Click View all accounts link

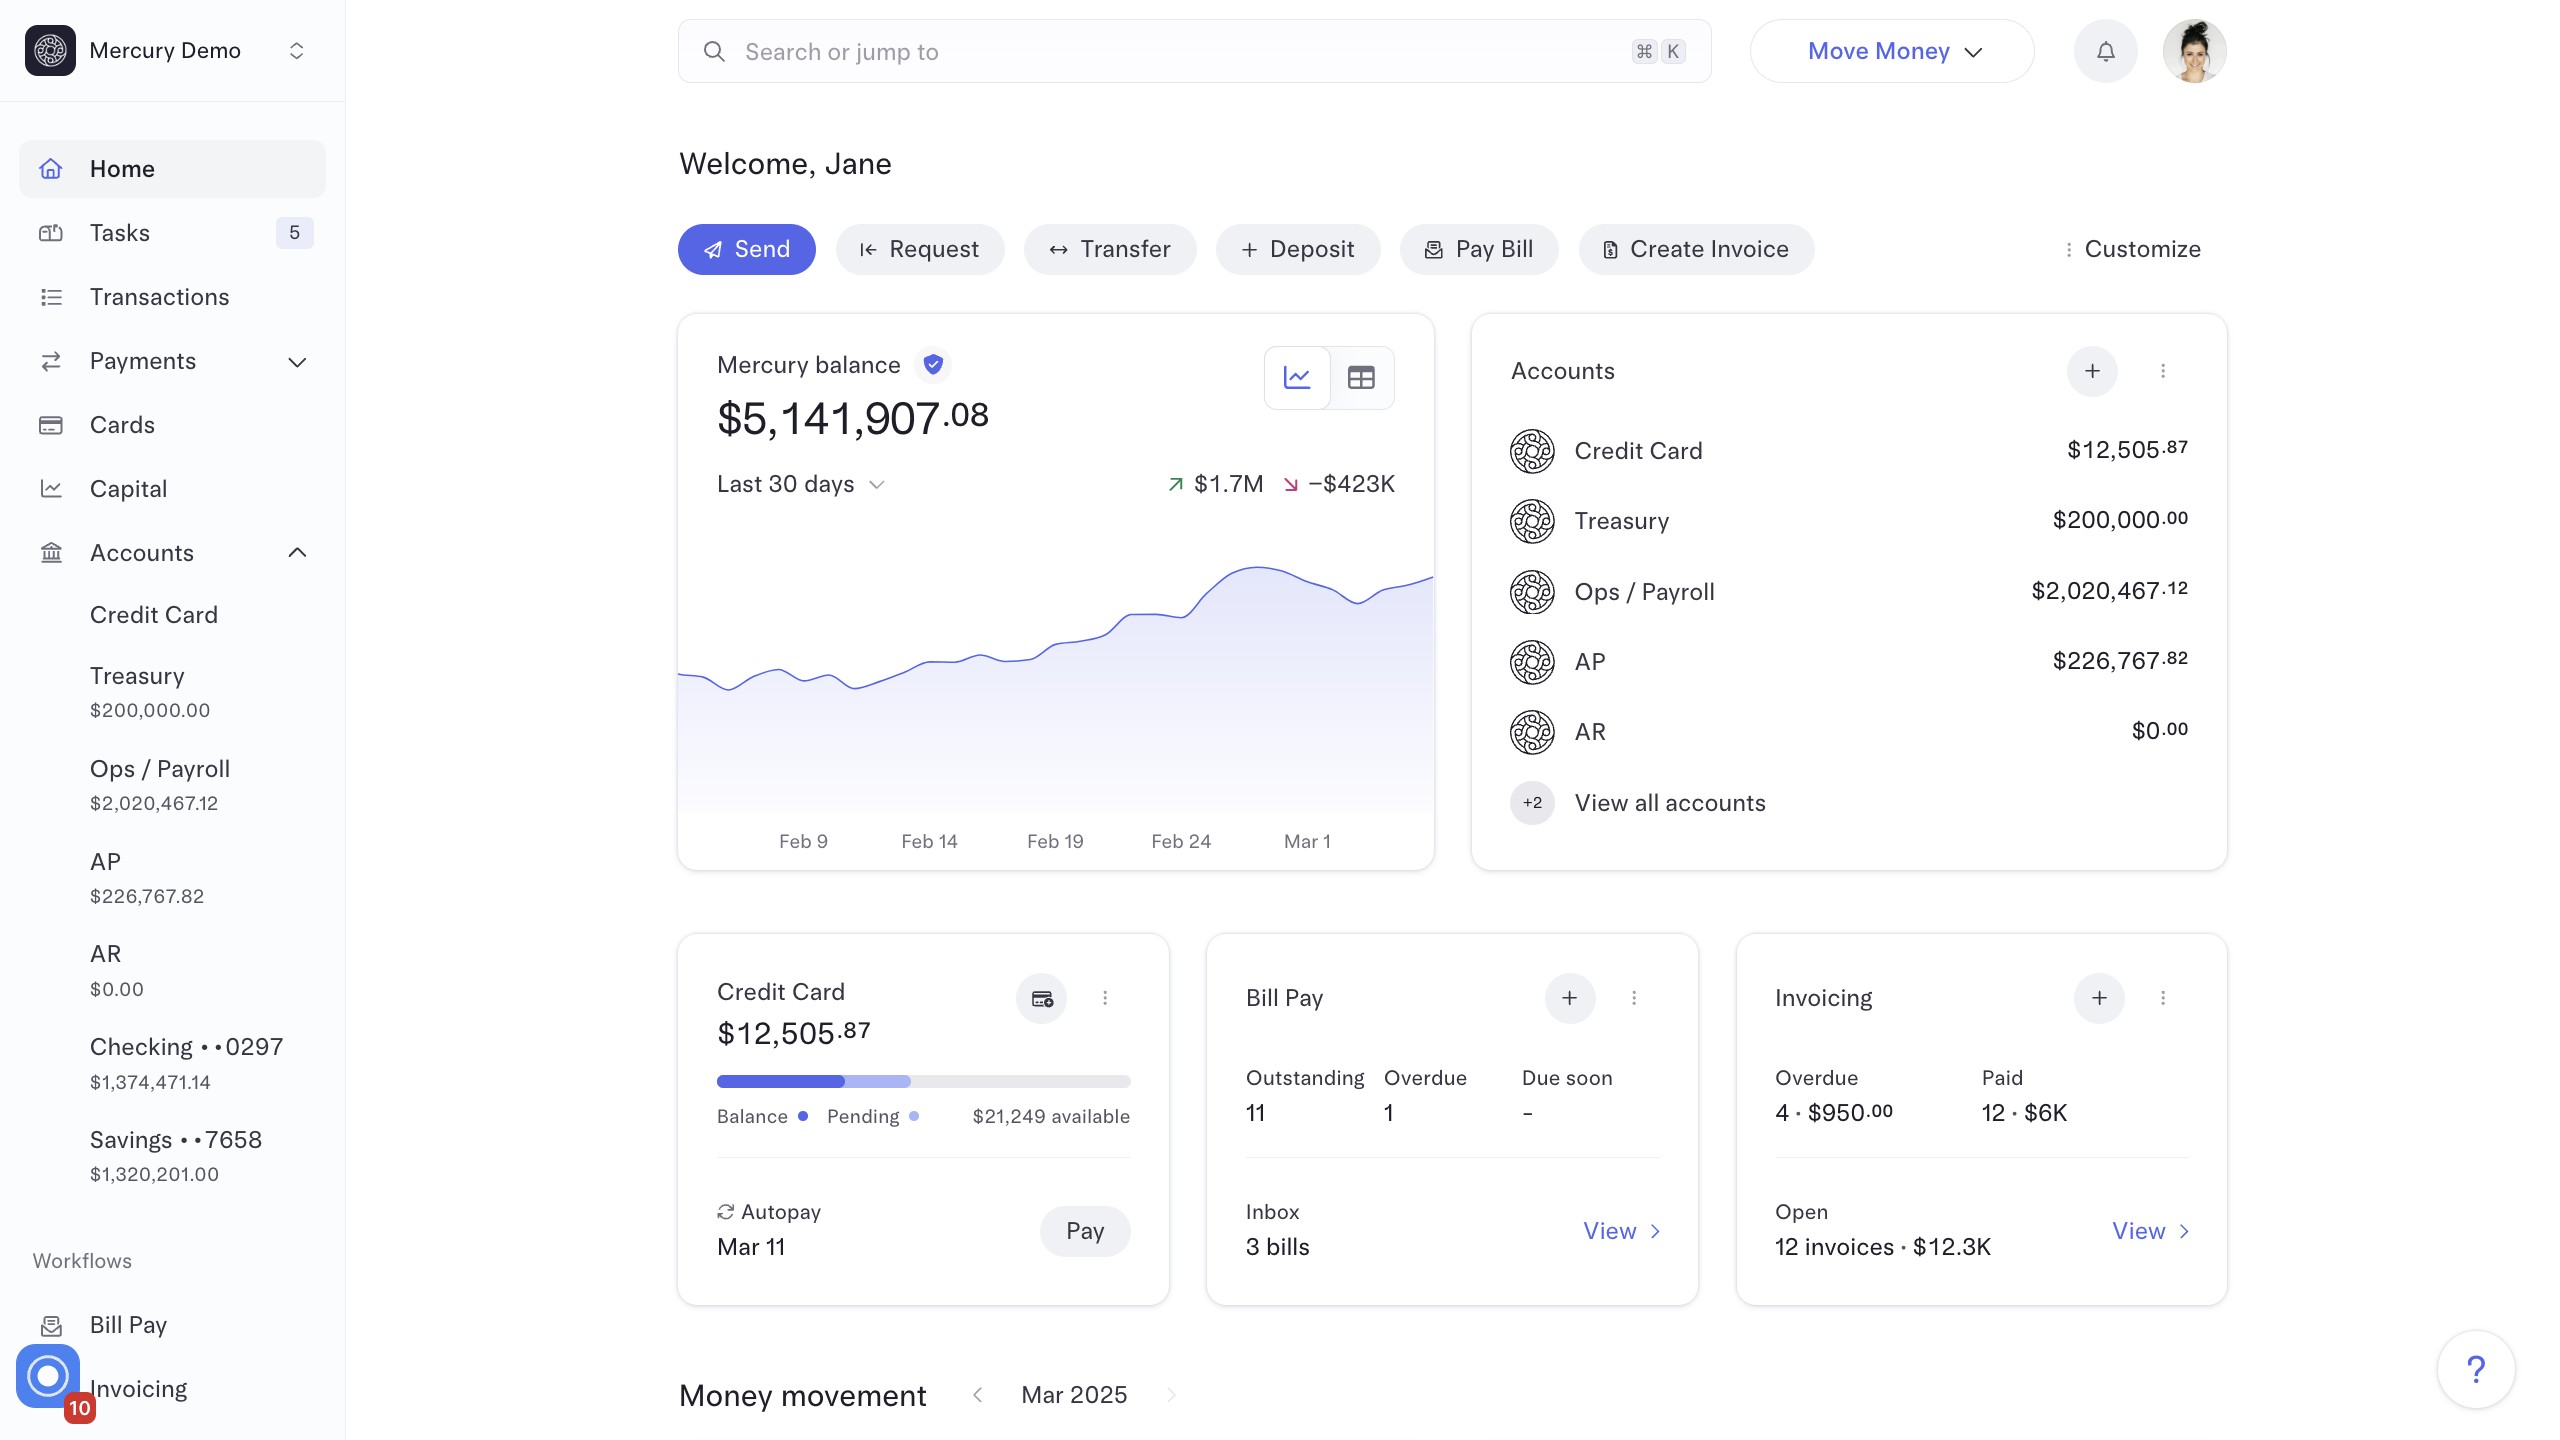pos(1669,803)
